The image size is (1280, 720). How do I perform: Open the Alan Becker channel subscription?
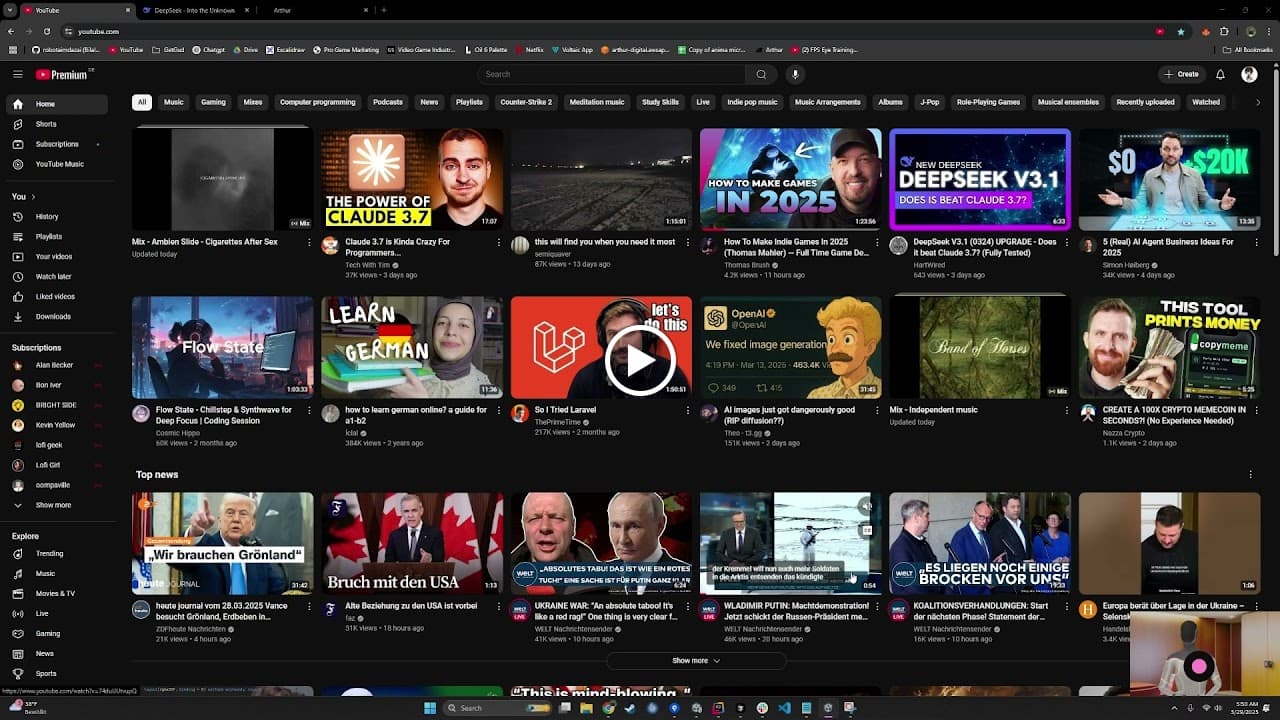(x=54, y=366)
